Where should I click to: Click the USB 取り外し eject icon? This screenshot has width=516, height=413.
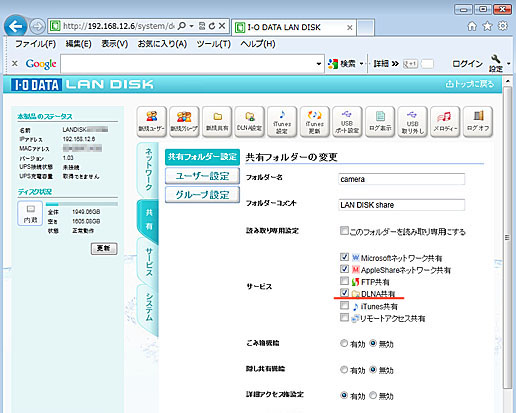click(x=412, y=122)
